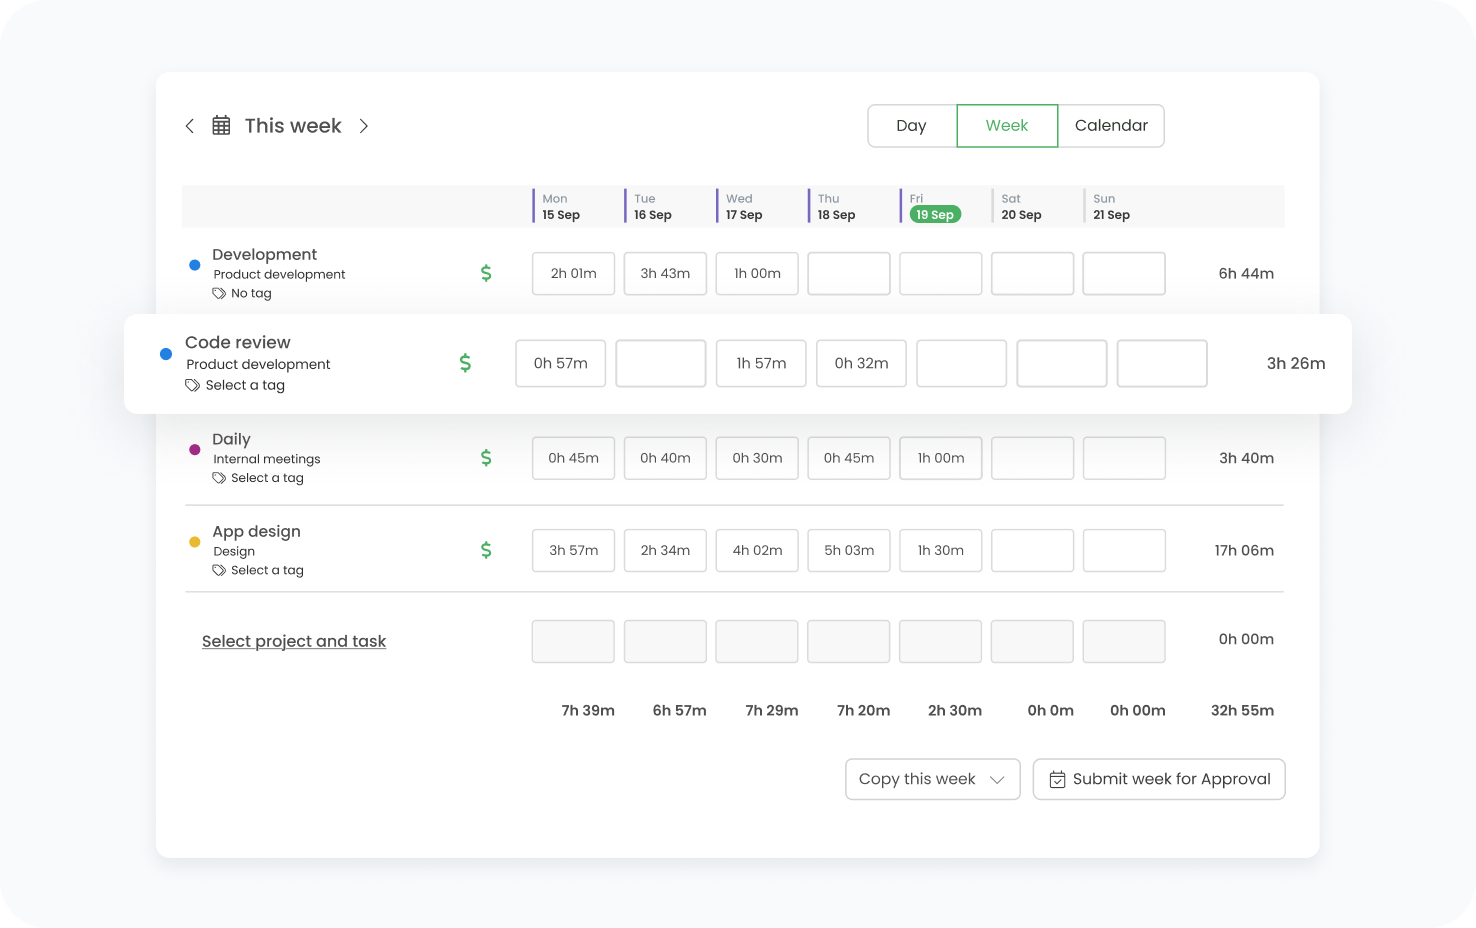Open the calendar date picker icon

tap(221, 126)
